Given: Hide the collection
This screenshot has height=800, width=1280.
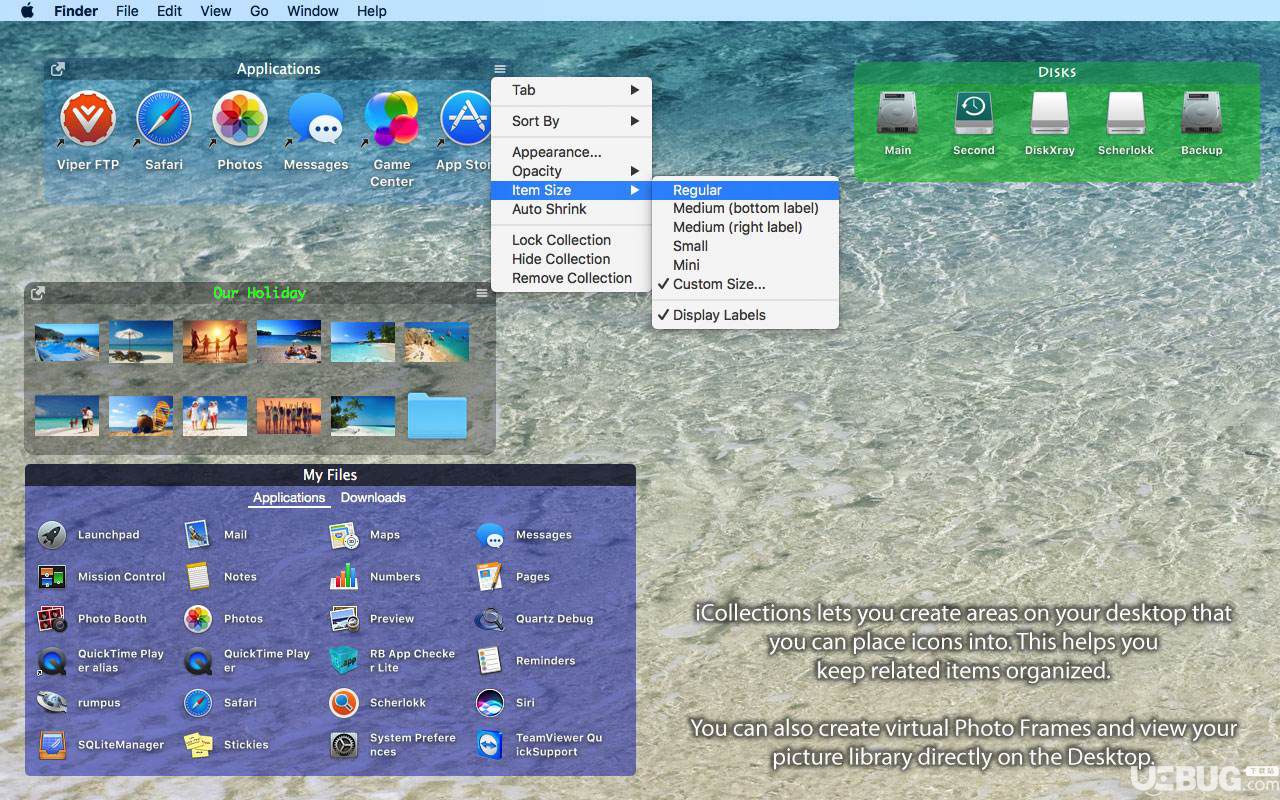Looking at the screenshot, I should [571, 259].
